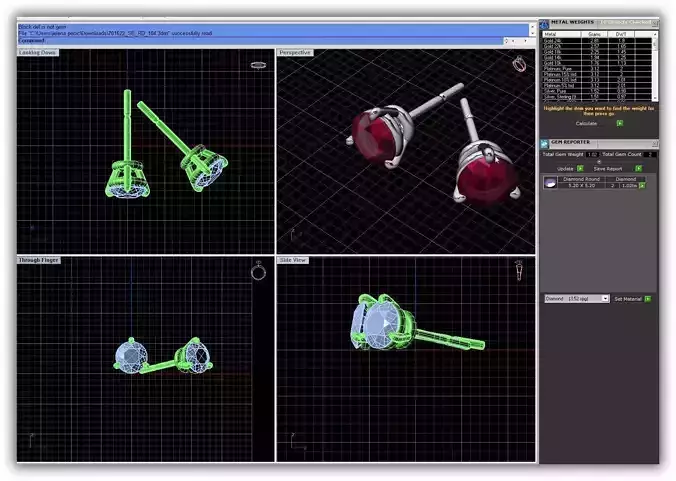This screenshot has height=481, width=676.
Task: Select the Silver Pure row
Action: [597, 91]
